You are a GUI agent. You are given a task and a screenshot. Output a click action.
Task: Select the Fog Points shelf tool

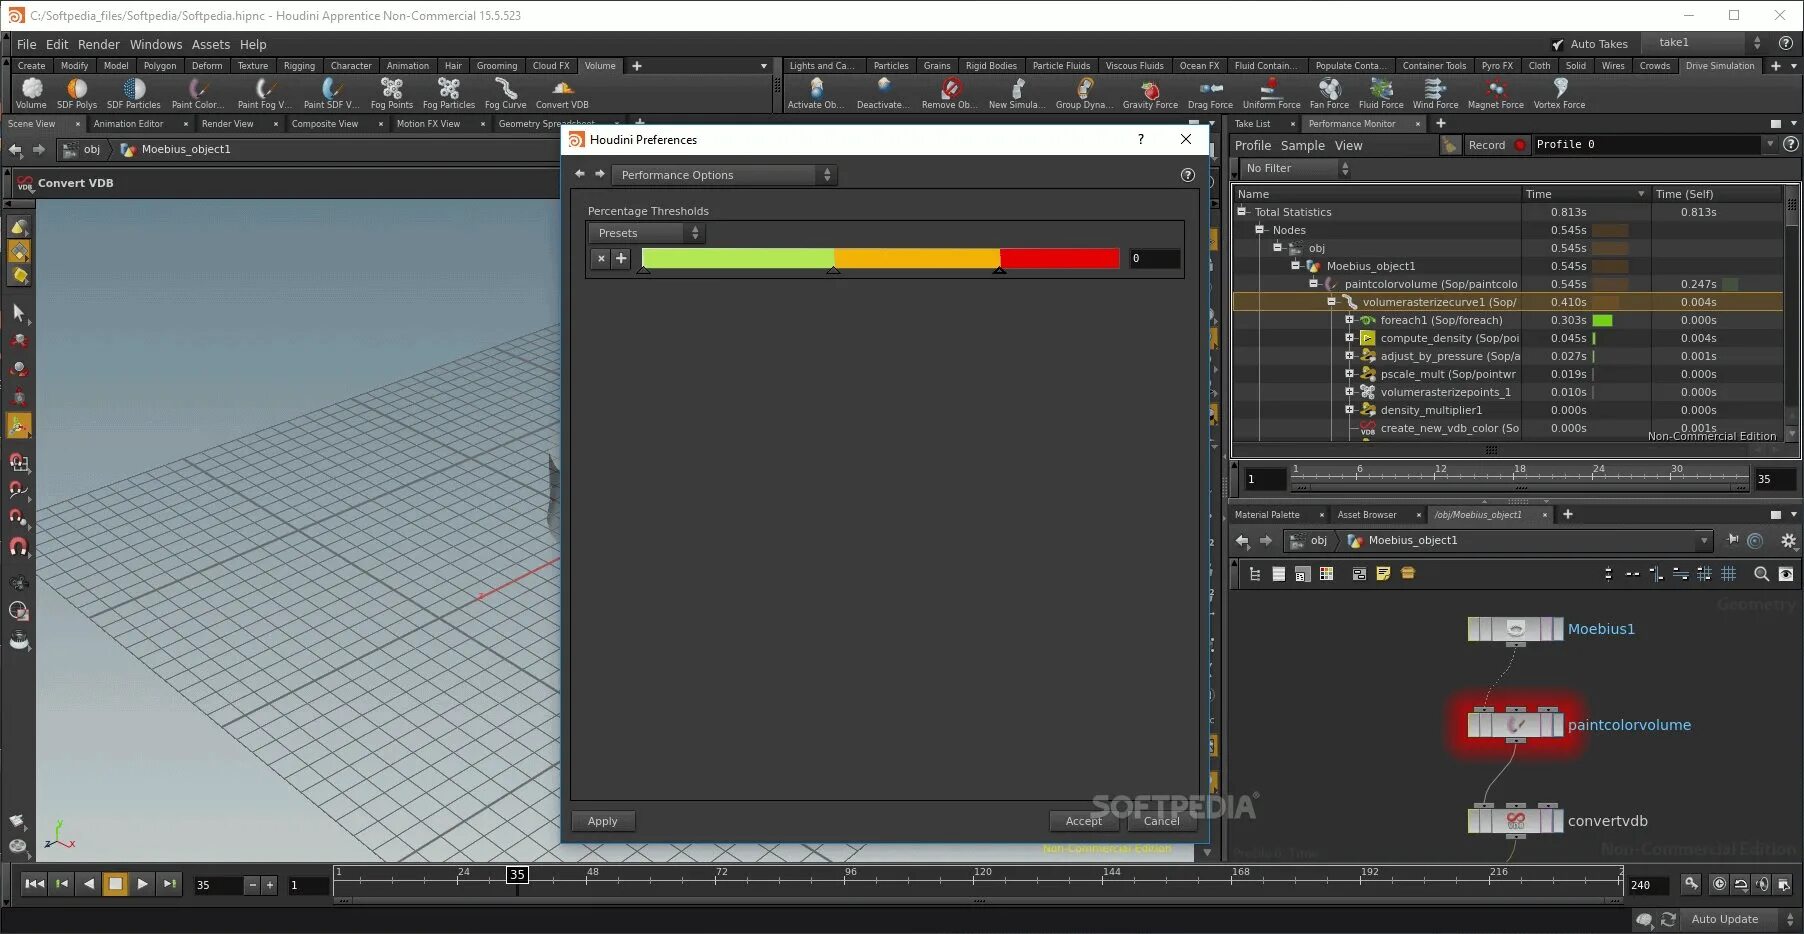(391, 92)
